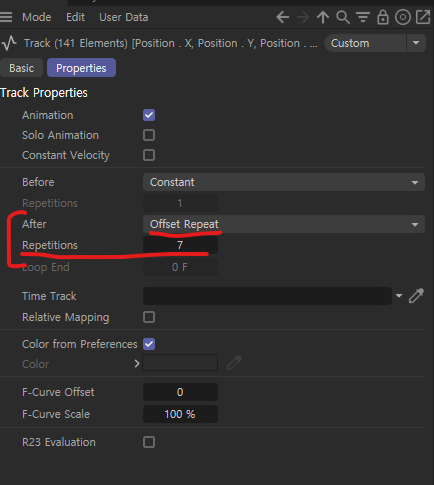Screen dimensions: 434x485
Task: Open the Before dropdown set to Constant
Action: coord(284,182)
